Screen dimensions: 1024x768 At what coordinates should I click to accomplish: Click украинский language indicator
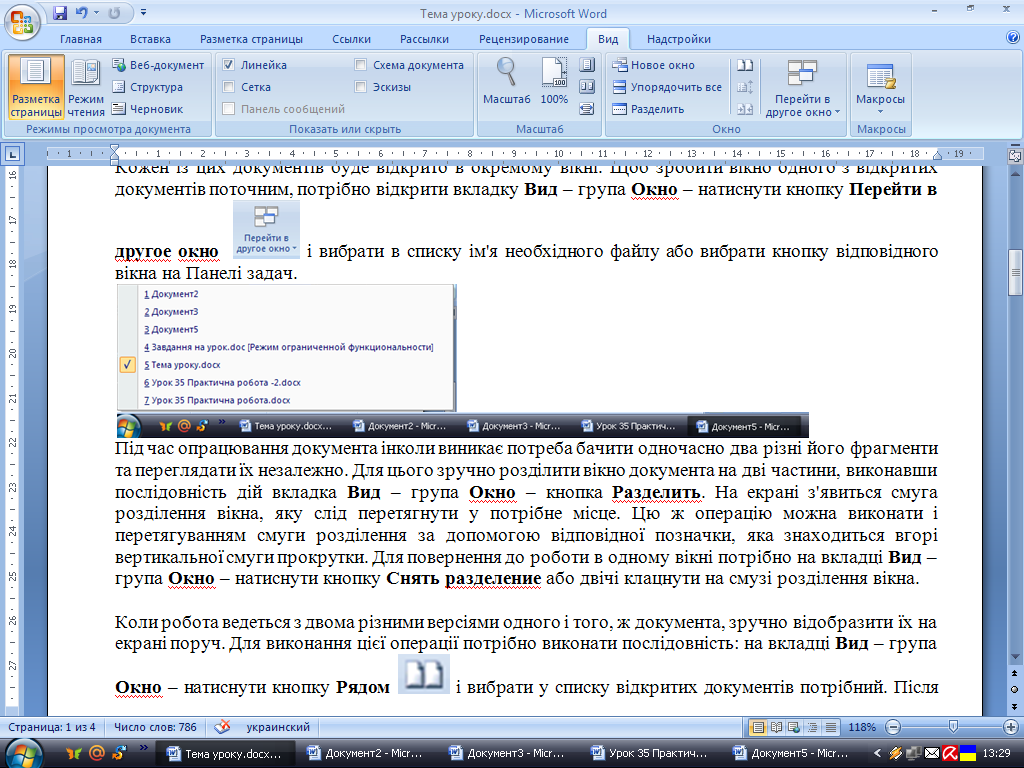[278, 727]
